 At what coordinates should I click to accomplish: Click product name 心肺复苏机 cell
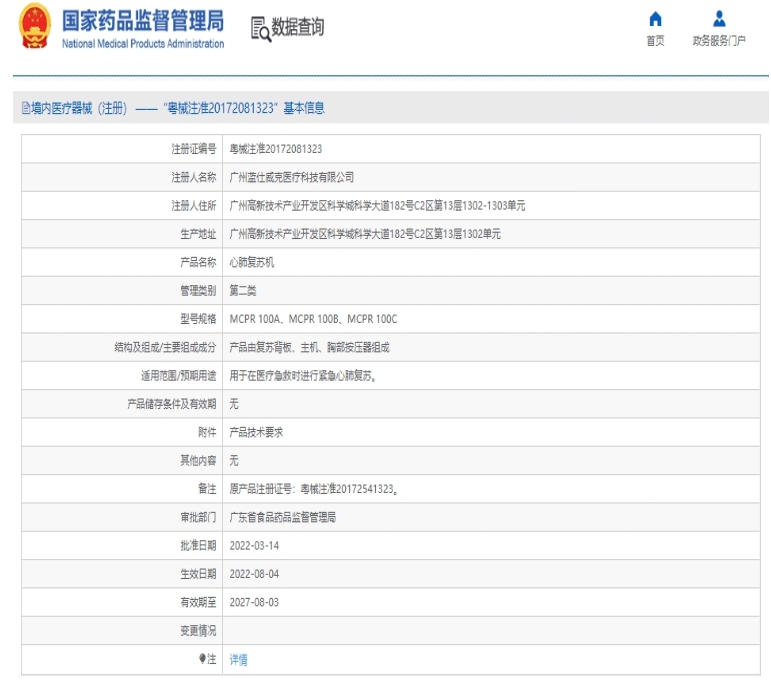252,262
